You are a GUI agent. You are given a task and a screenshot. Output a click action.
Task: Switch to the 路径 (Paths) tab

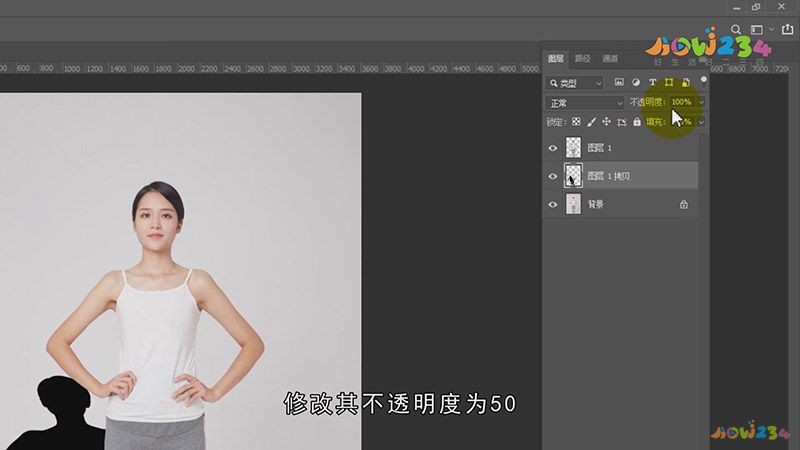pyautogui.click(x=583, y=59)
